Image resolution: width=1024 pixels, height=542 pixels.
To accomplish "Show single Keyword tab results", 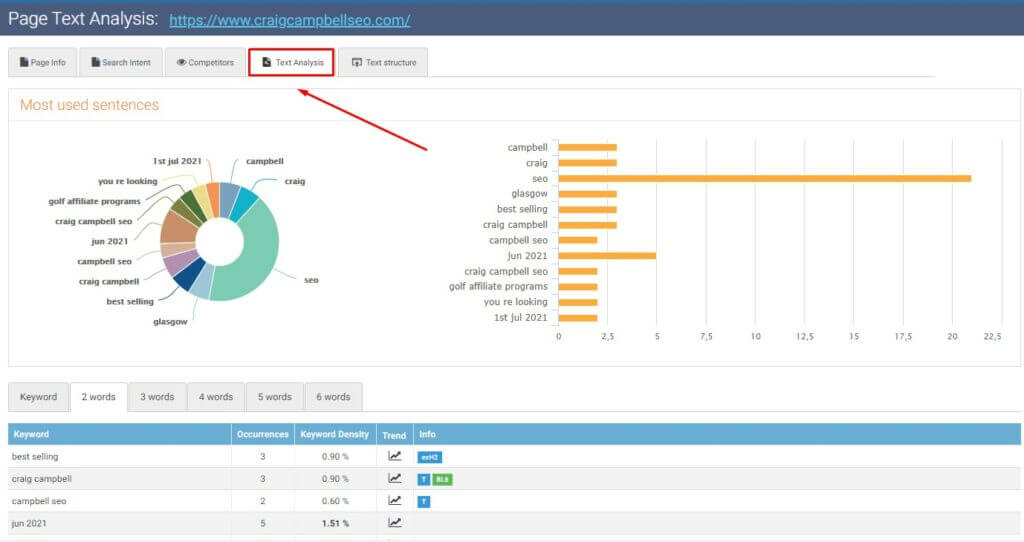I will 39,396.
